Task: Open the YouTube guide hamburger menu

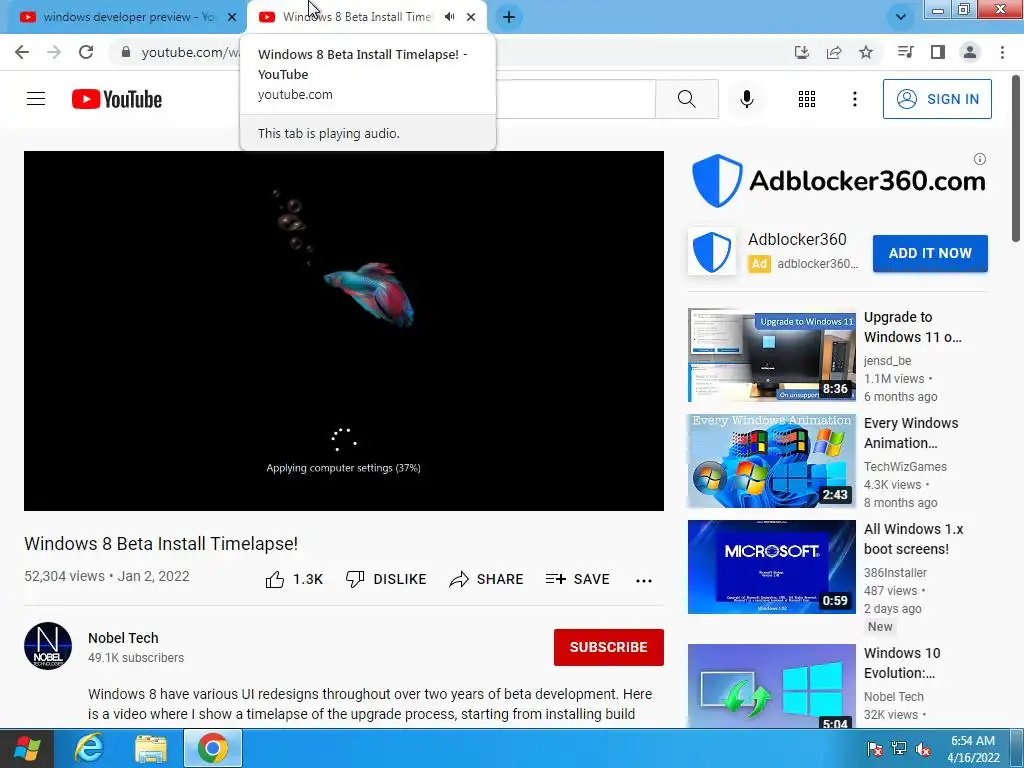Action: coord(36,99)
